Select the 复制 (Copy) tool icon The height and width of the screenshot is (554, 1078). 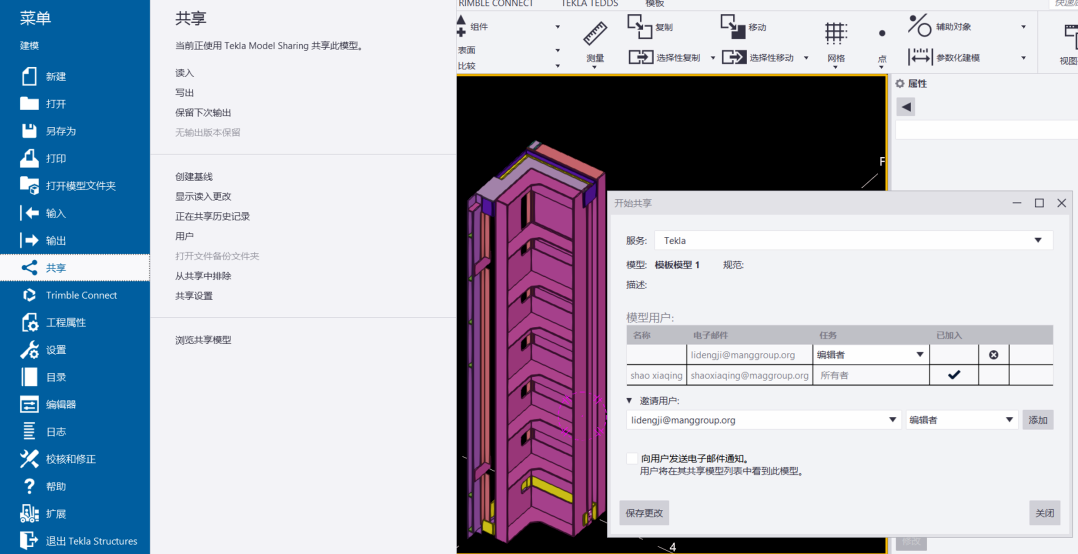[x=640, y=26]
